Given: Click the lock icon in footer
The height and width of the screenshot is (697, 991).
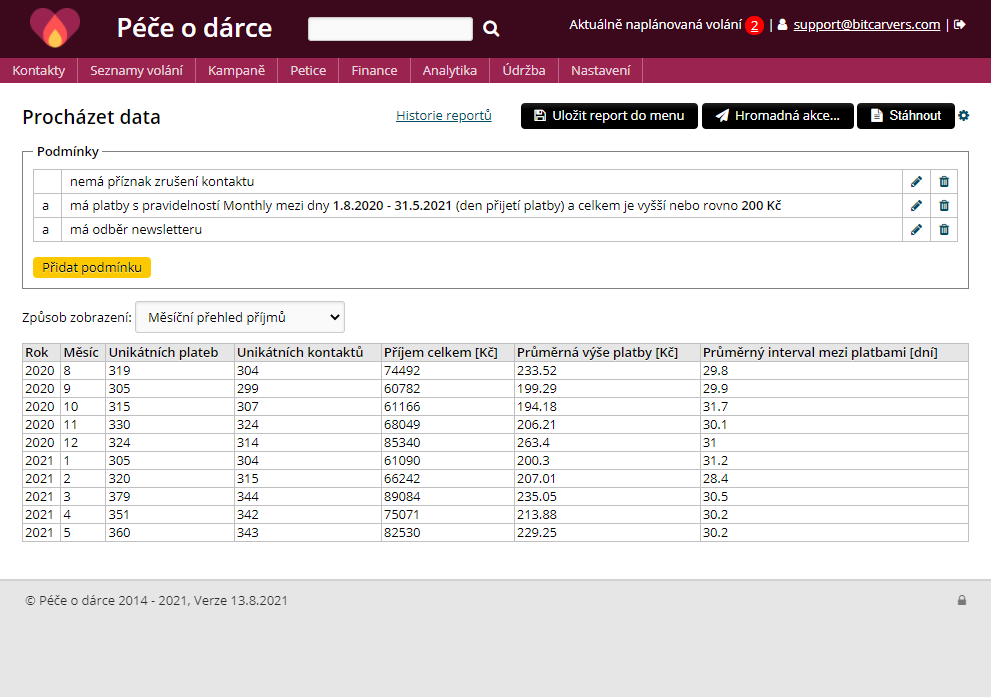Looking at the screenshot, I should 962,601.
